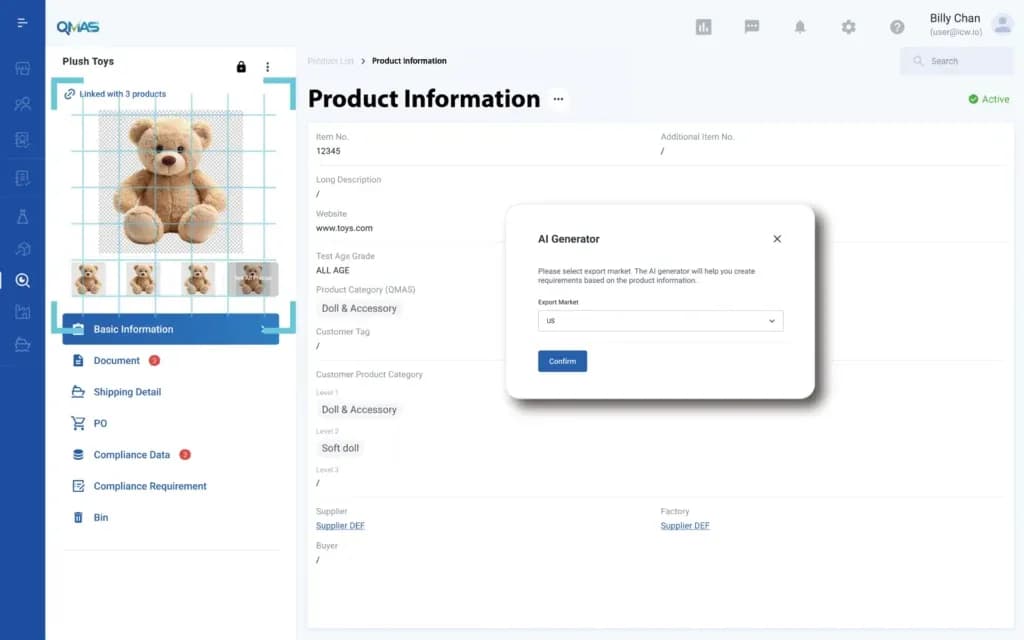Select the first teddy bear thumbnail
The height and width of the screenshot is (640, 1024).
(x=89, y=279)
